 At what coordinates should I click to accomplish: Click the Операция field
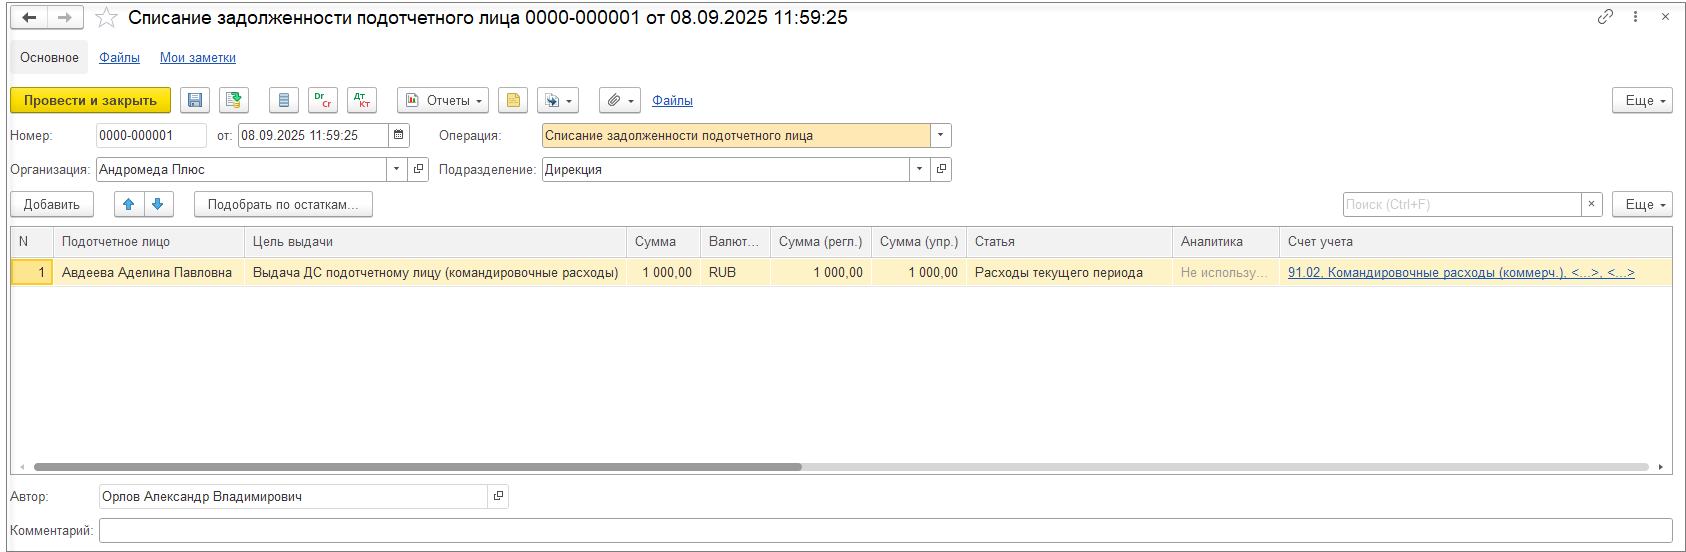[x=736, y=135]
